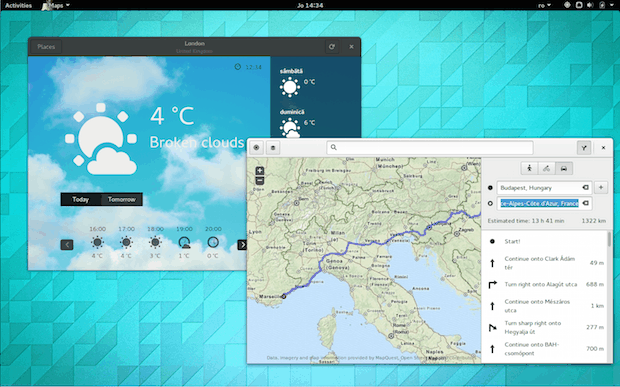Expand the system menu arrow in top bar
620x387 pixels.
click(x=612, y=5)
